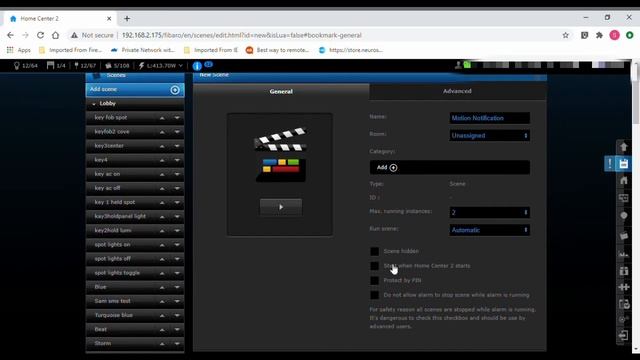This screenshot has height=360, width=640.
Task: Open the Imported From Fire bookmark folder
Action: (x=70, y=50)
